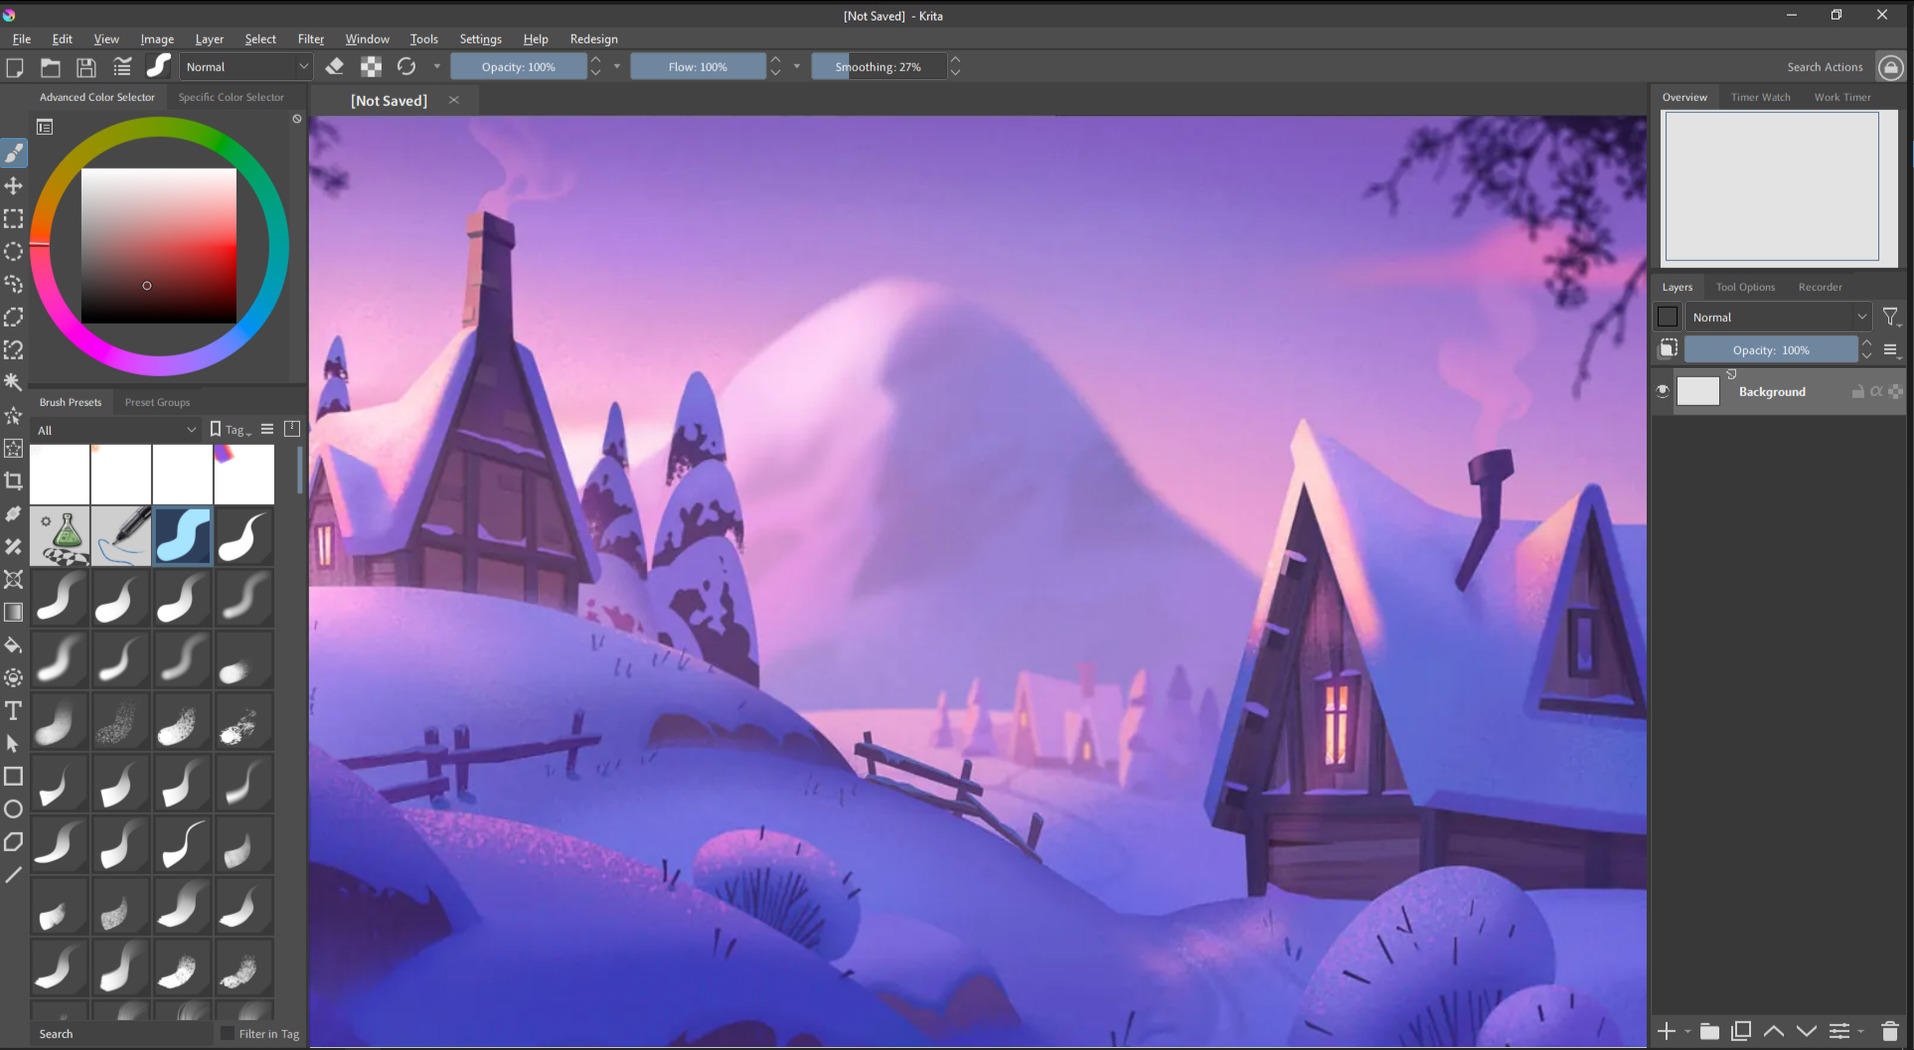Open the brush blending mode Normal dropdown
Image resolution: width=1914 pixels, height=1050 pixels.
[x=246, y=67]
